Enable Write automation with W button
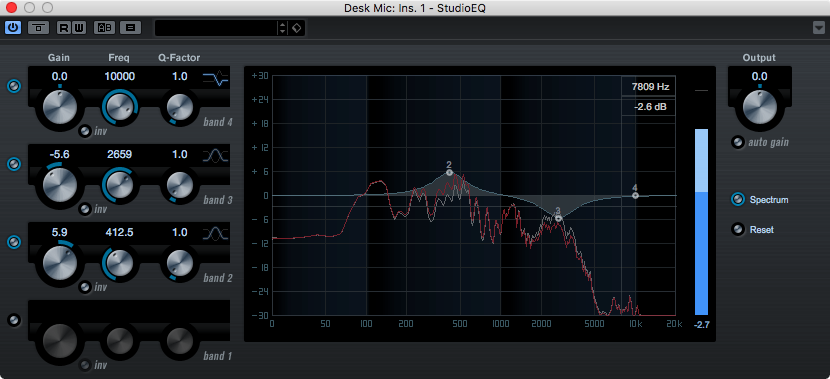 pos(78,28)
